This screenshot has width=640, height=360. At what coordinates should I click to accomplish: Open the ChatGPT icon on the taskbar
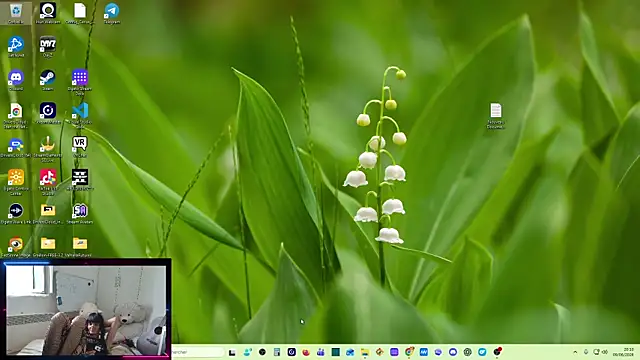click(x=468, y=352)
